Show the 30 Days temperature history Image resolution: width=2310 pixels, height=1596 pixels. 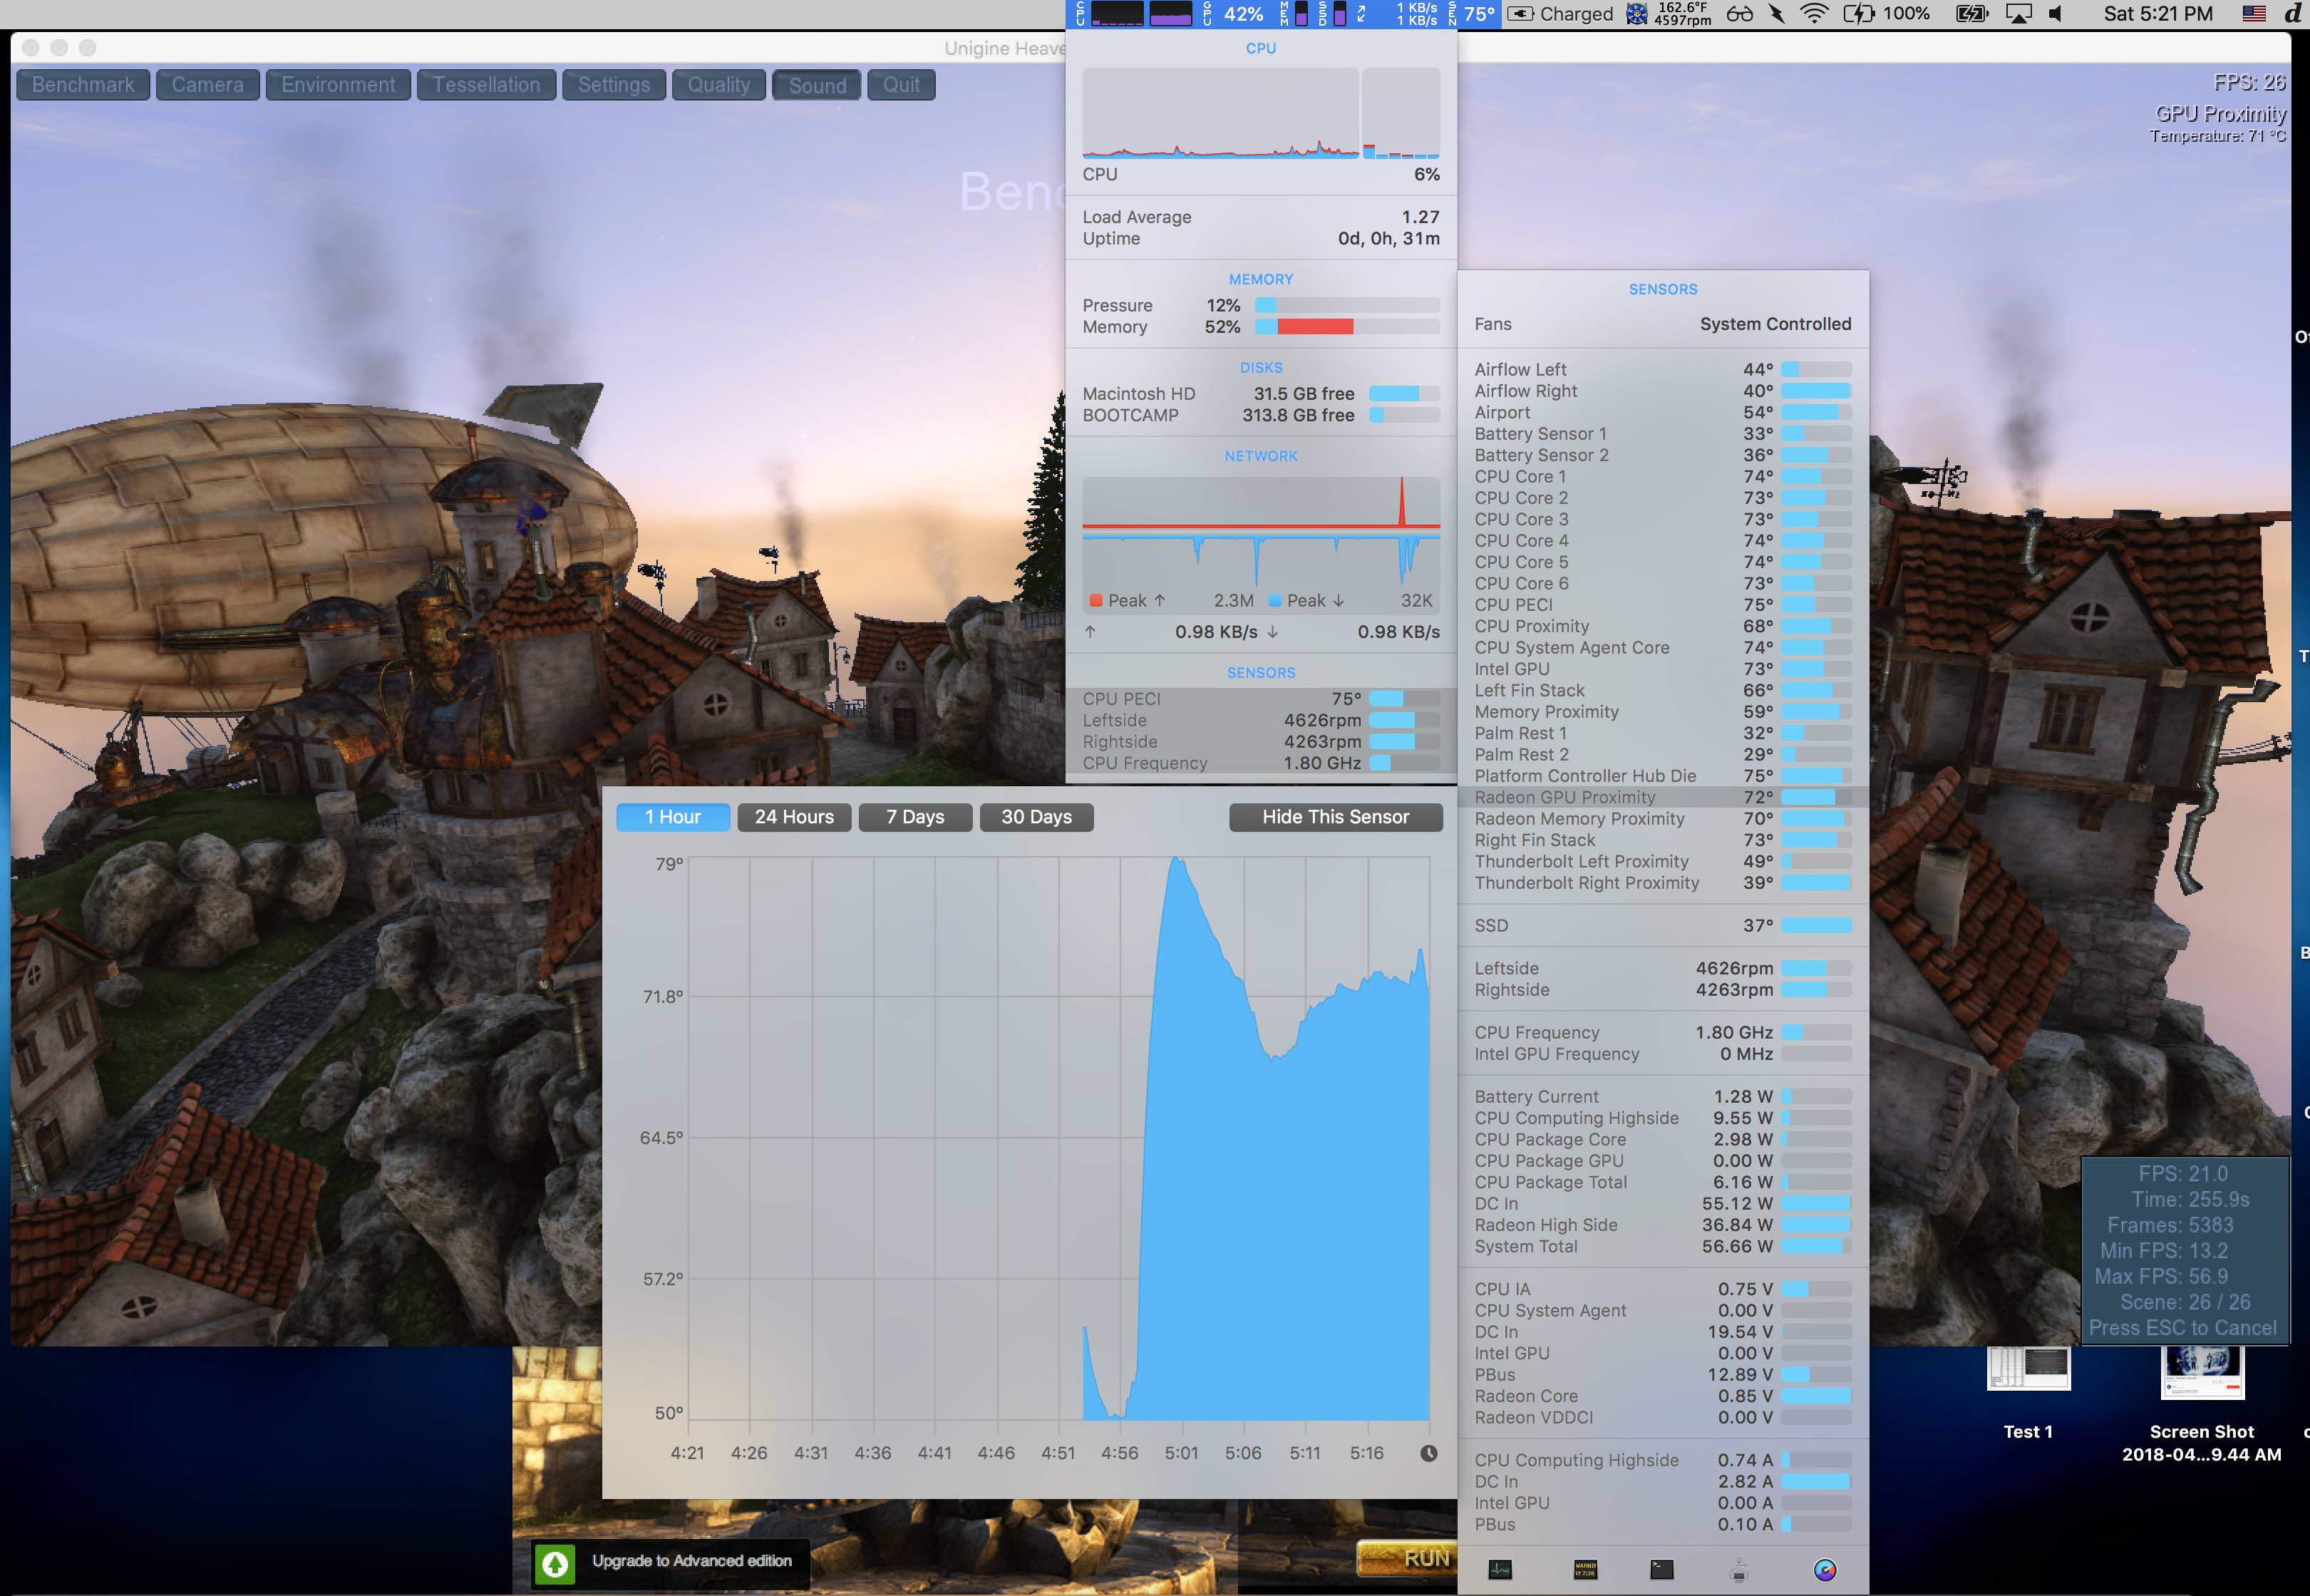1036,817
